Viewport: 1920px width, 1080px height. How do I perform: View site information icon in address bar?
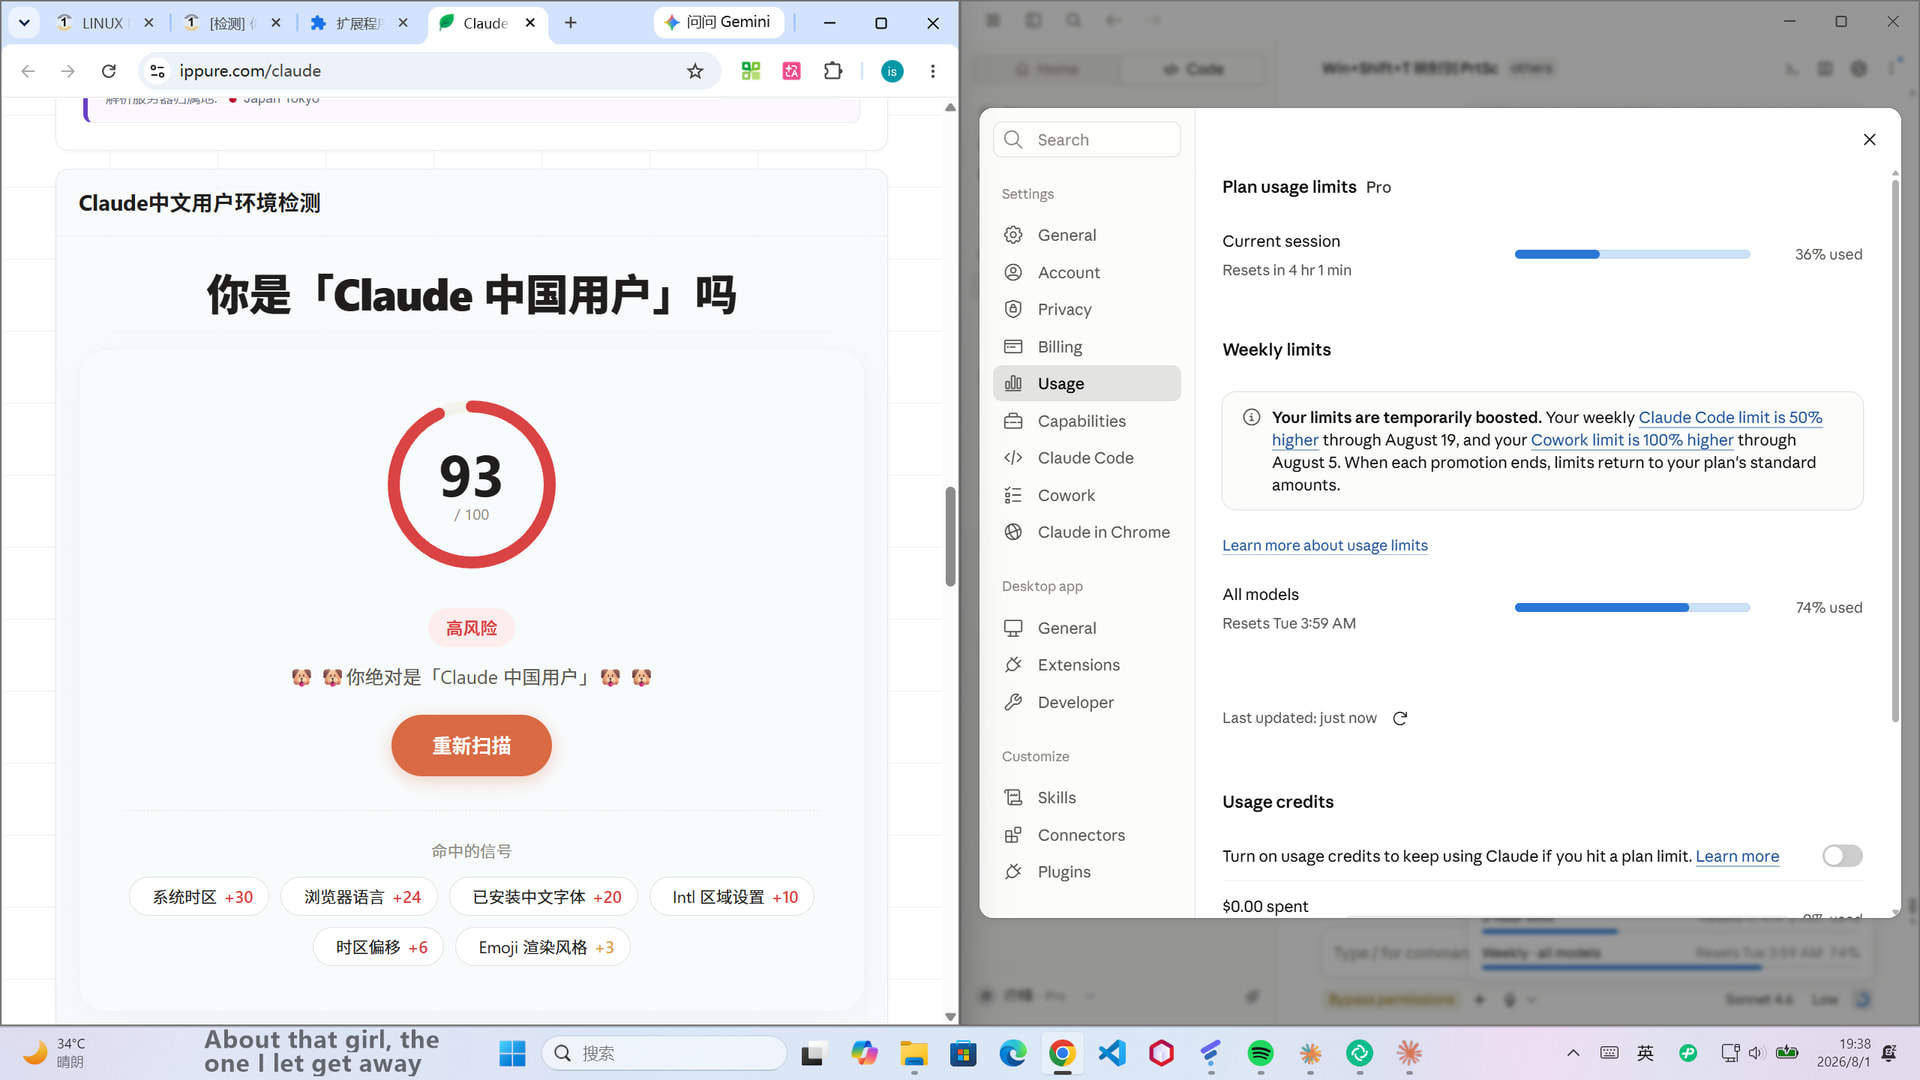(x=157, y=71)
